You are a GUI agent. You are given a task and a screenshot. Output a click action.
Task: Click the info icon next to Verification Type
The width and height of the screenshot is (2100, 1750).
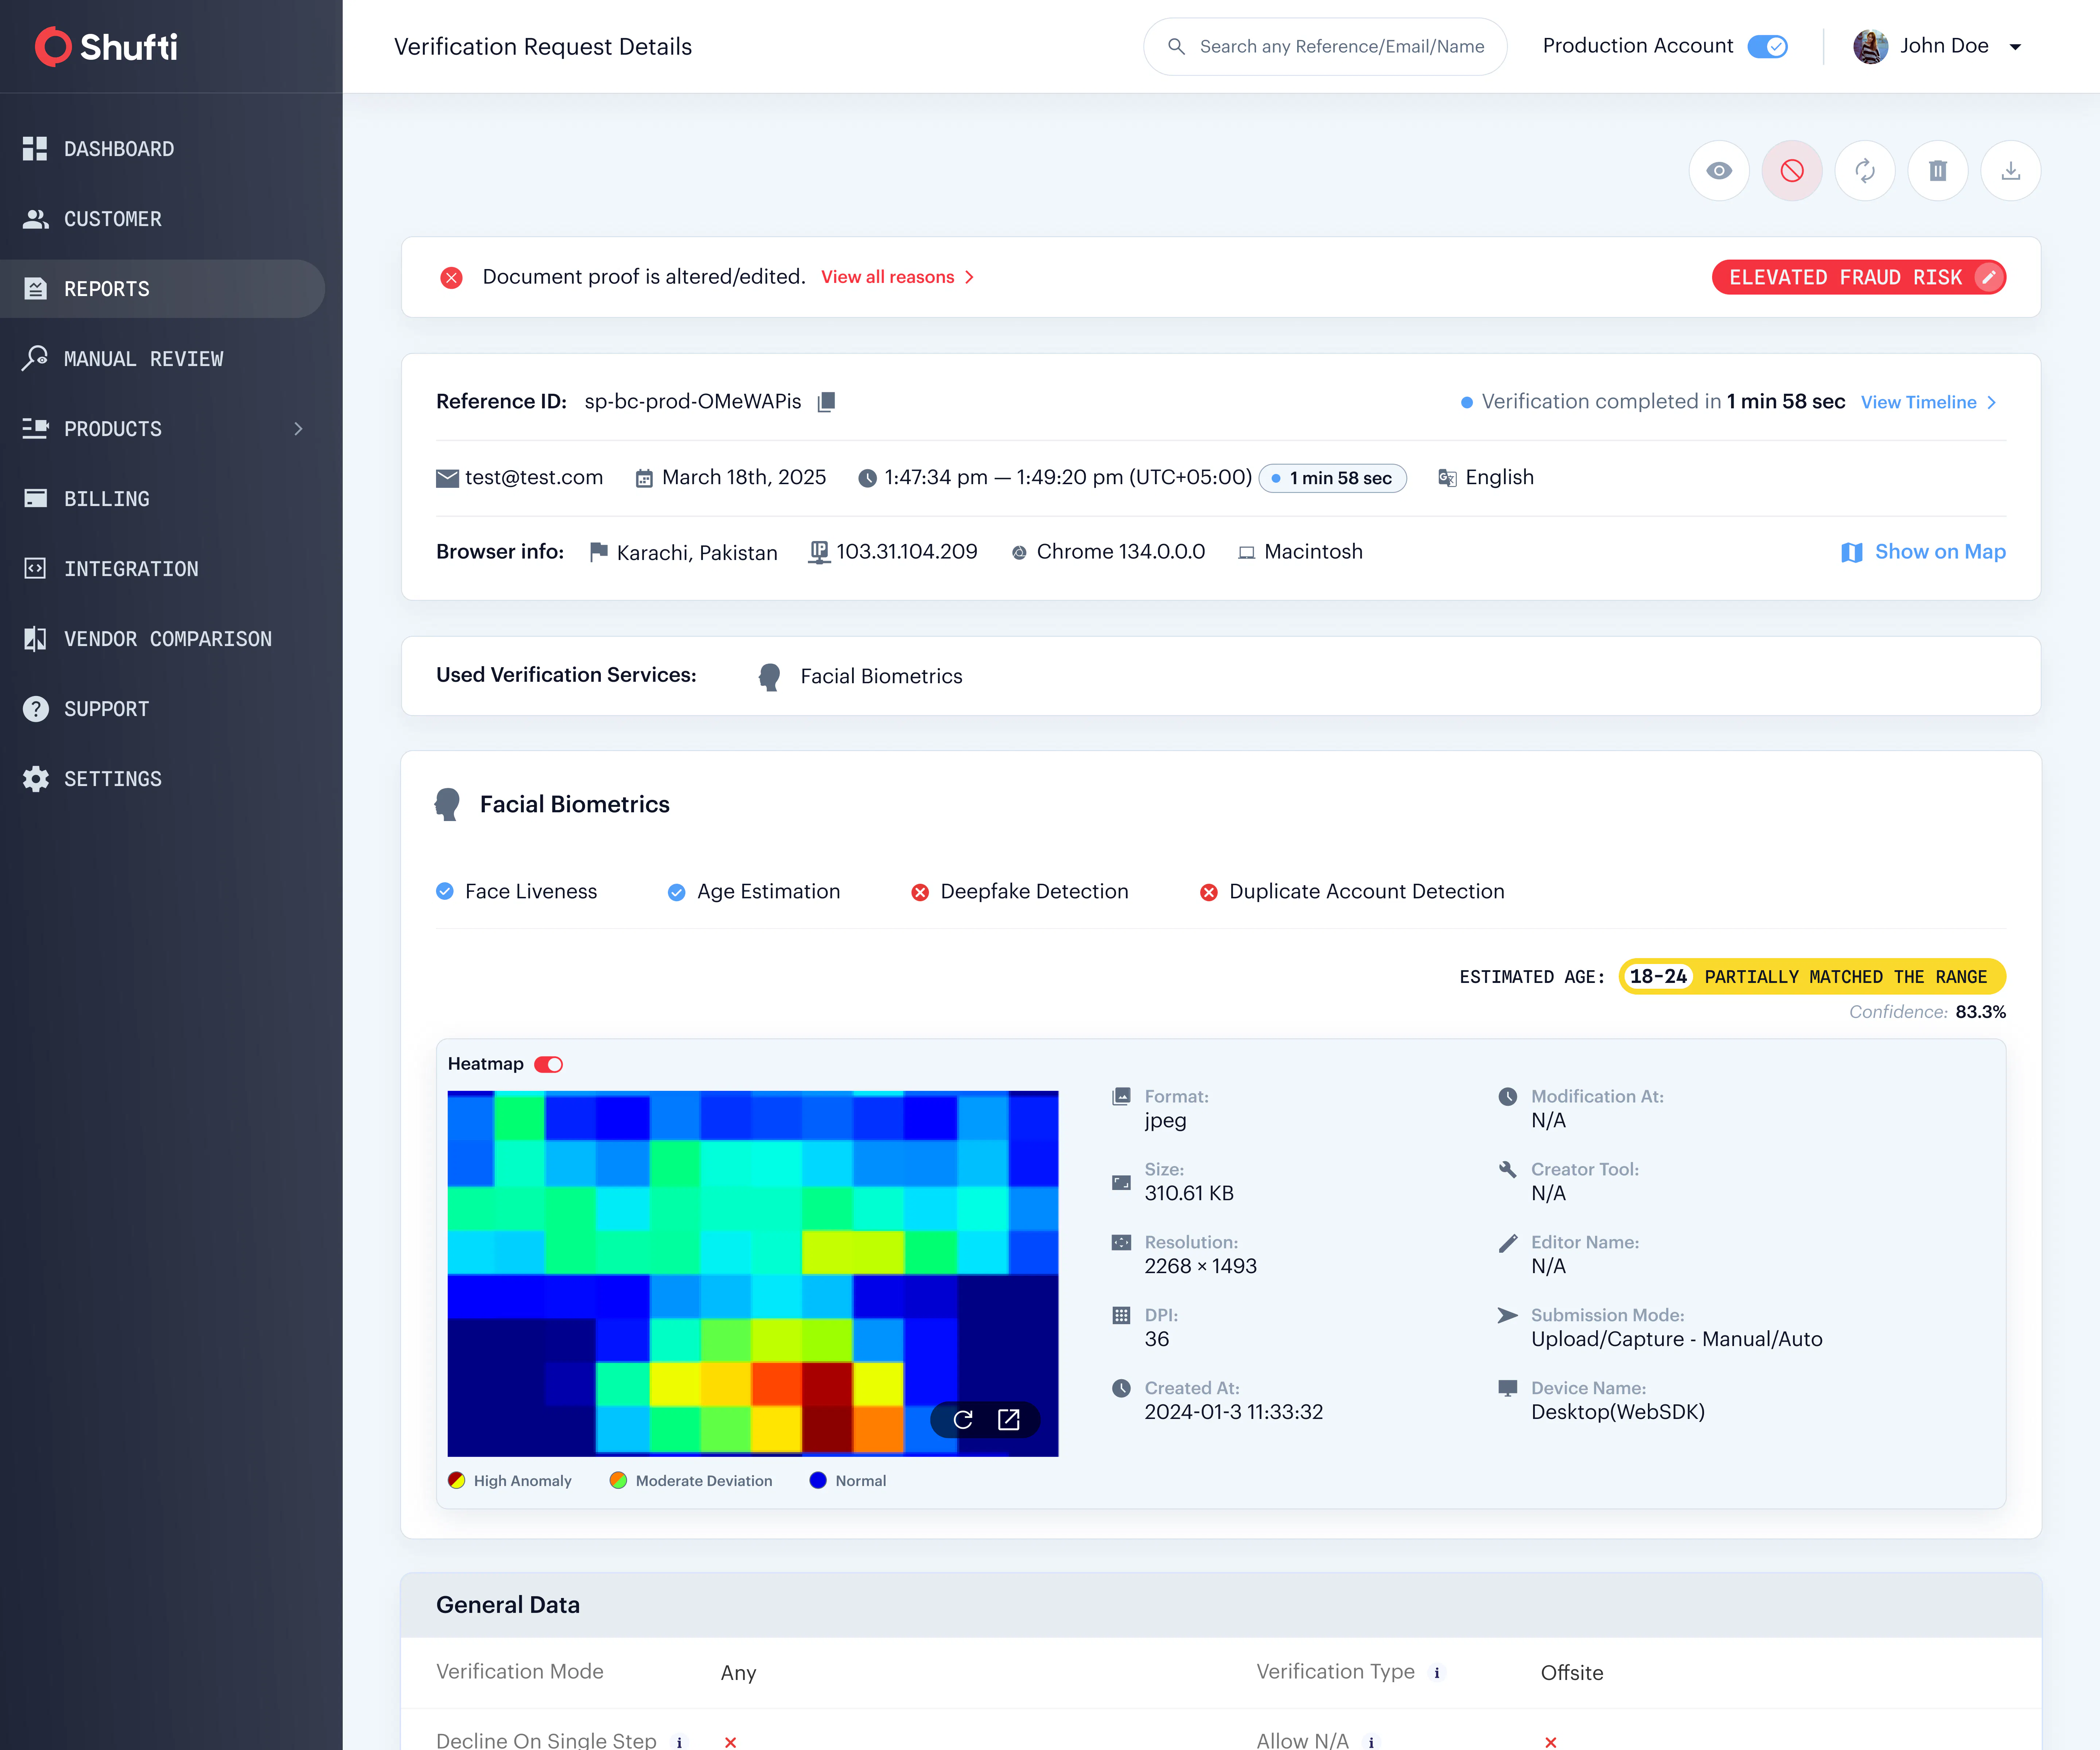tap(1437, 1673)
